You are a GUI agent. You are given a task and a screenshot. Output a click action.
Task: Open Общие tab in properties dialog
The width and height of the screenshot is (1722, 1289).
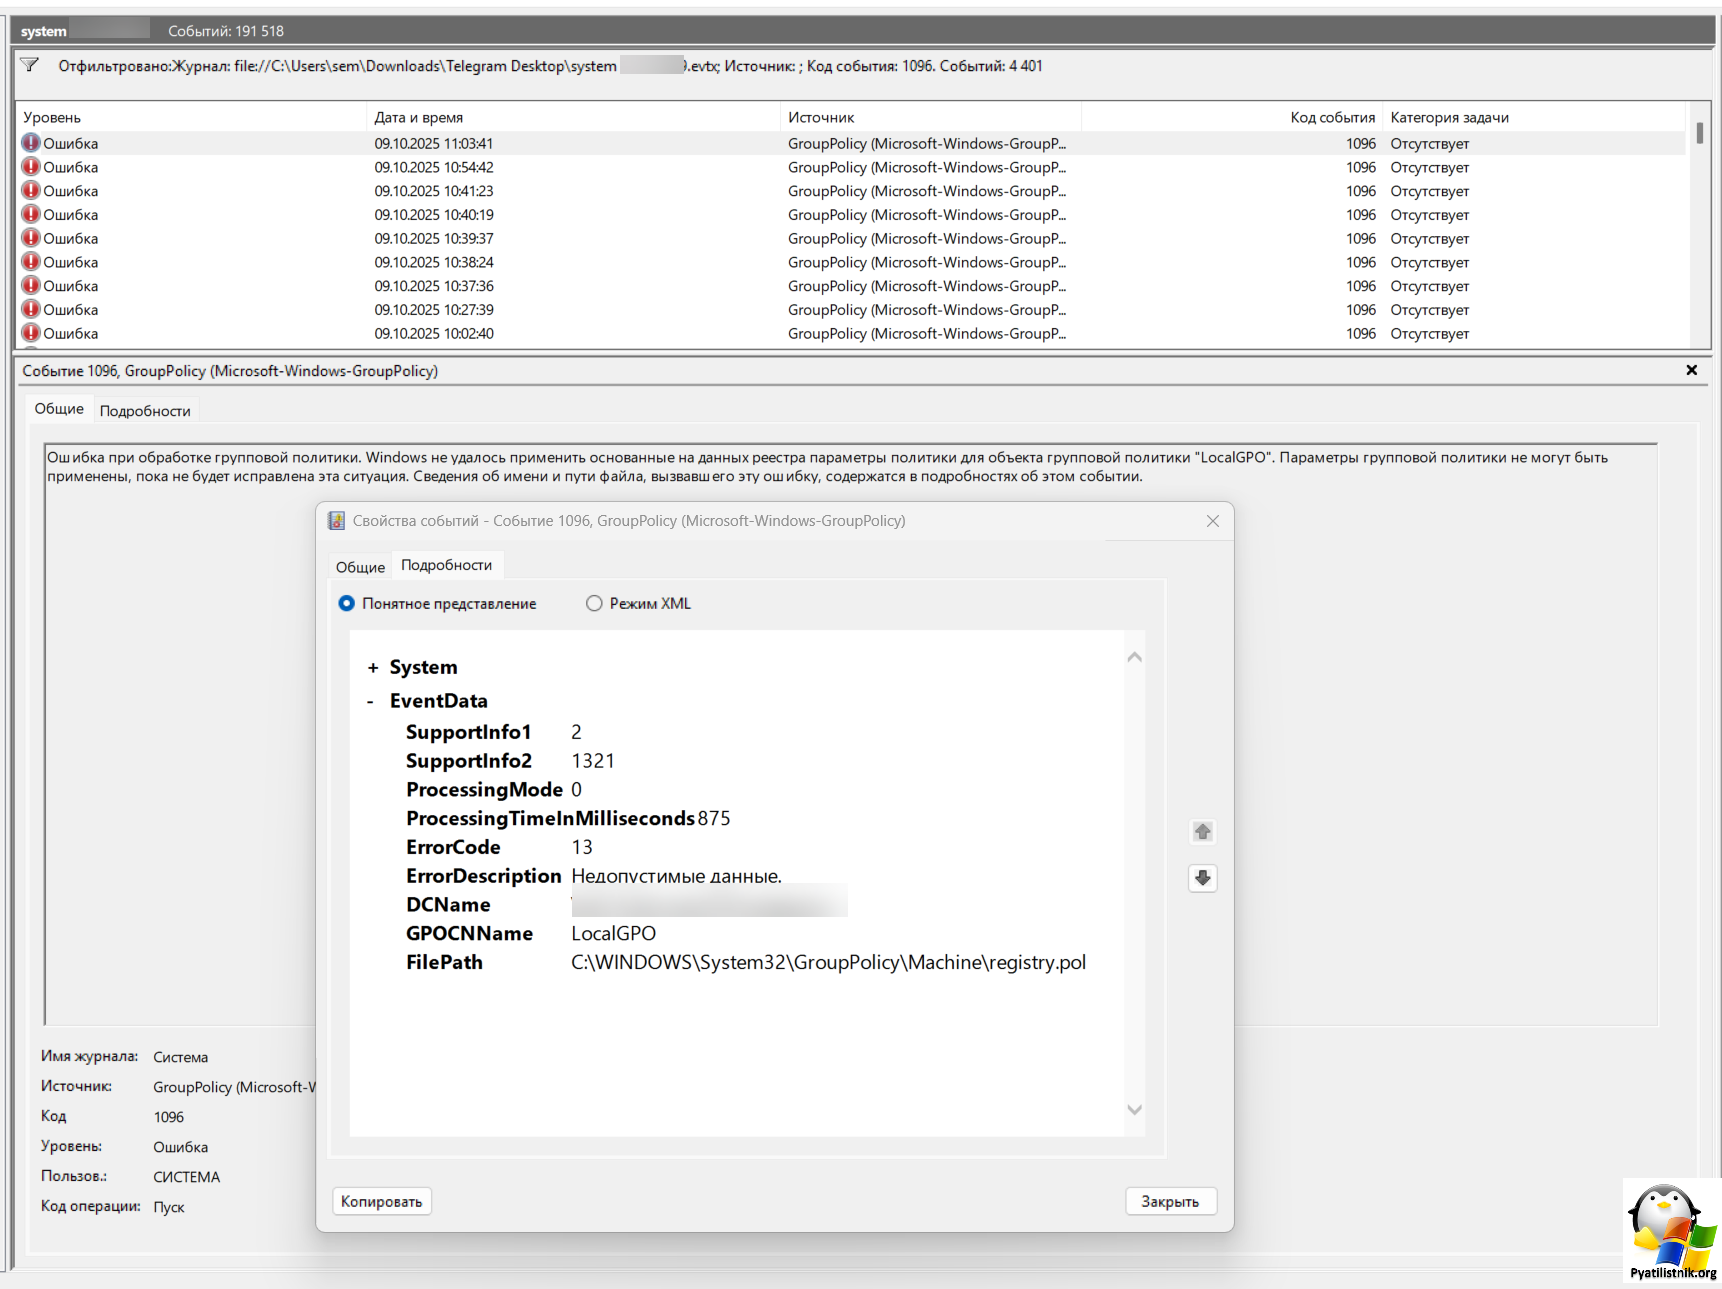360,567
